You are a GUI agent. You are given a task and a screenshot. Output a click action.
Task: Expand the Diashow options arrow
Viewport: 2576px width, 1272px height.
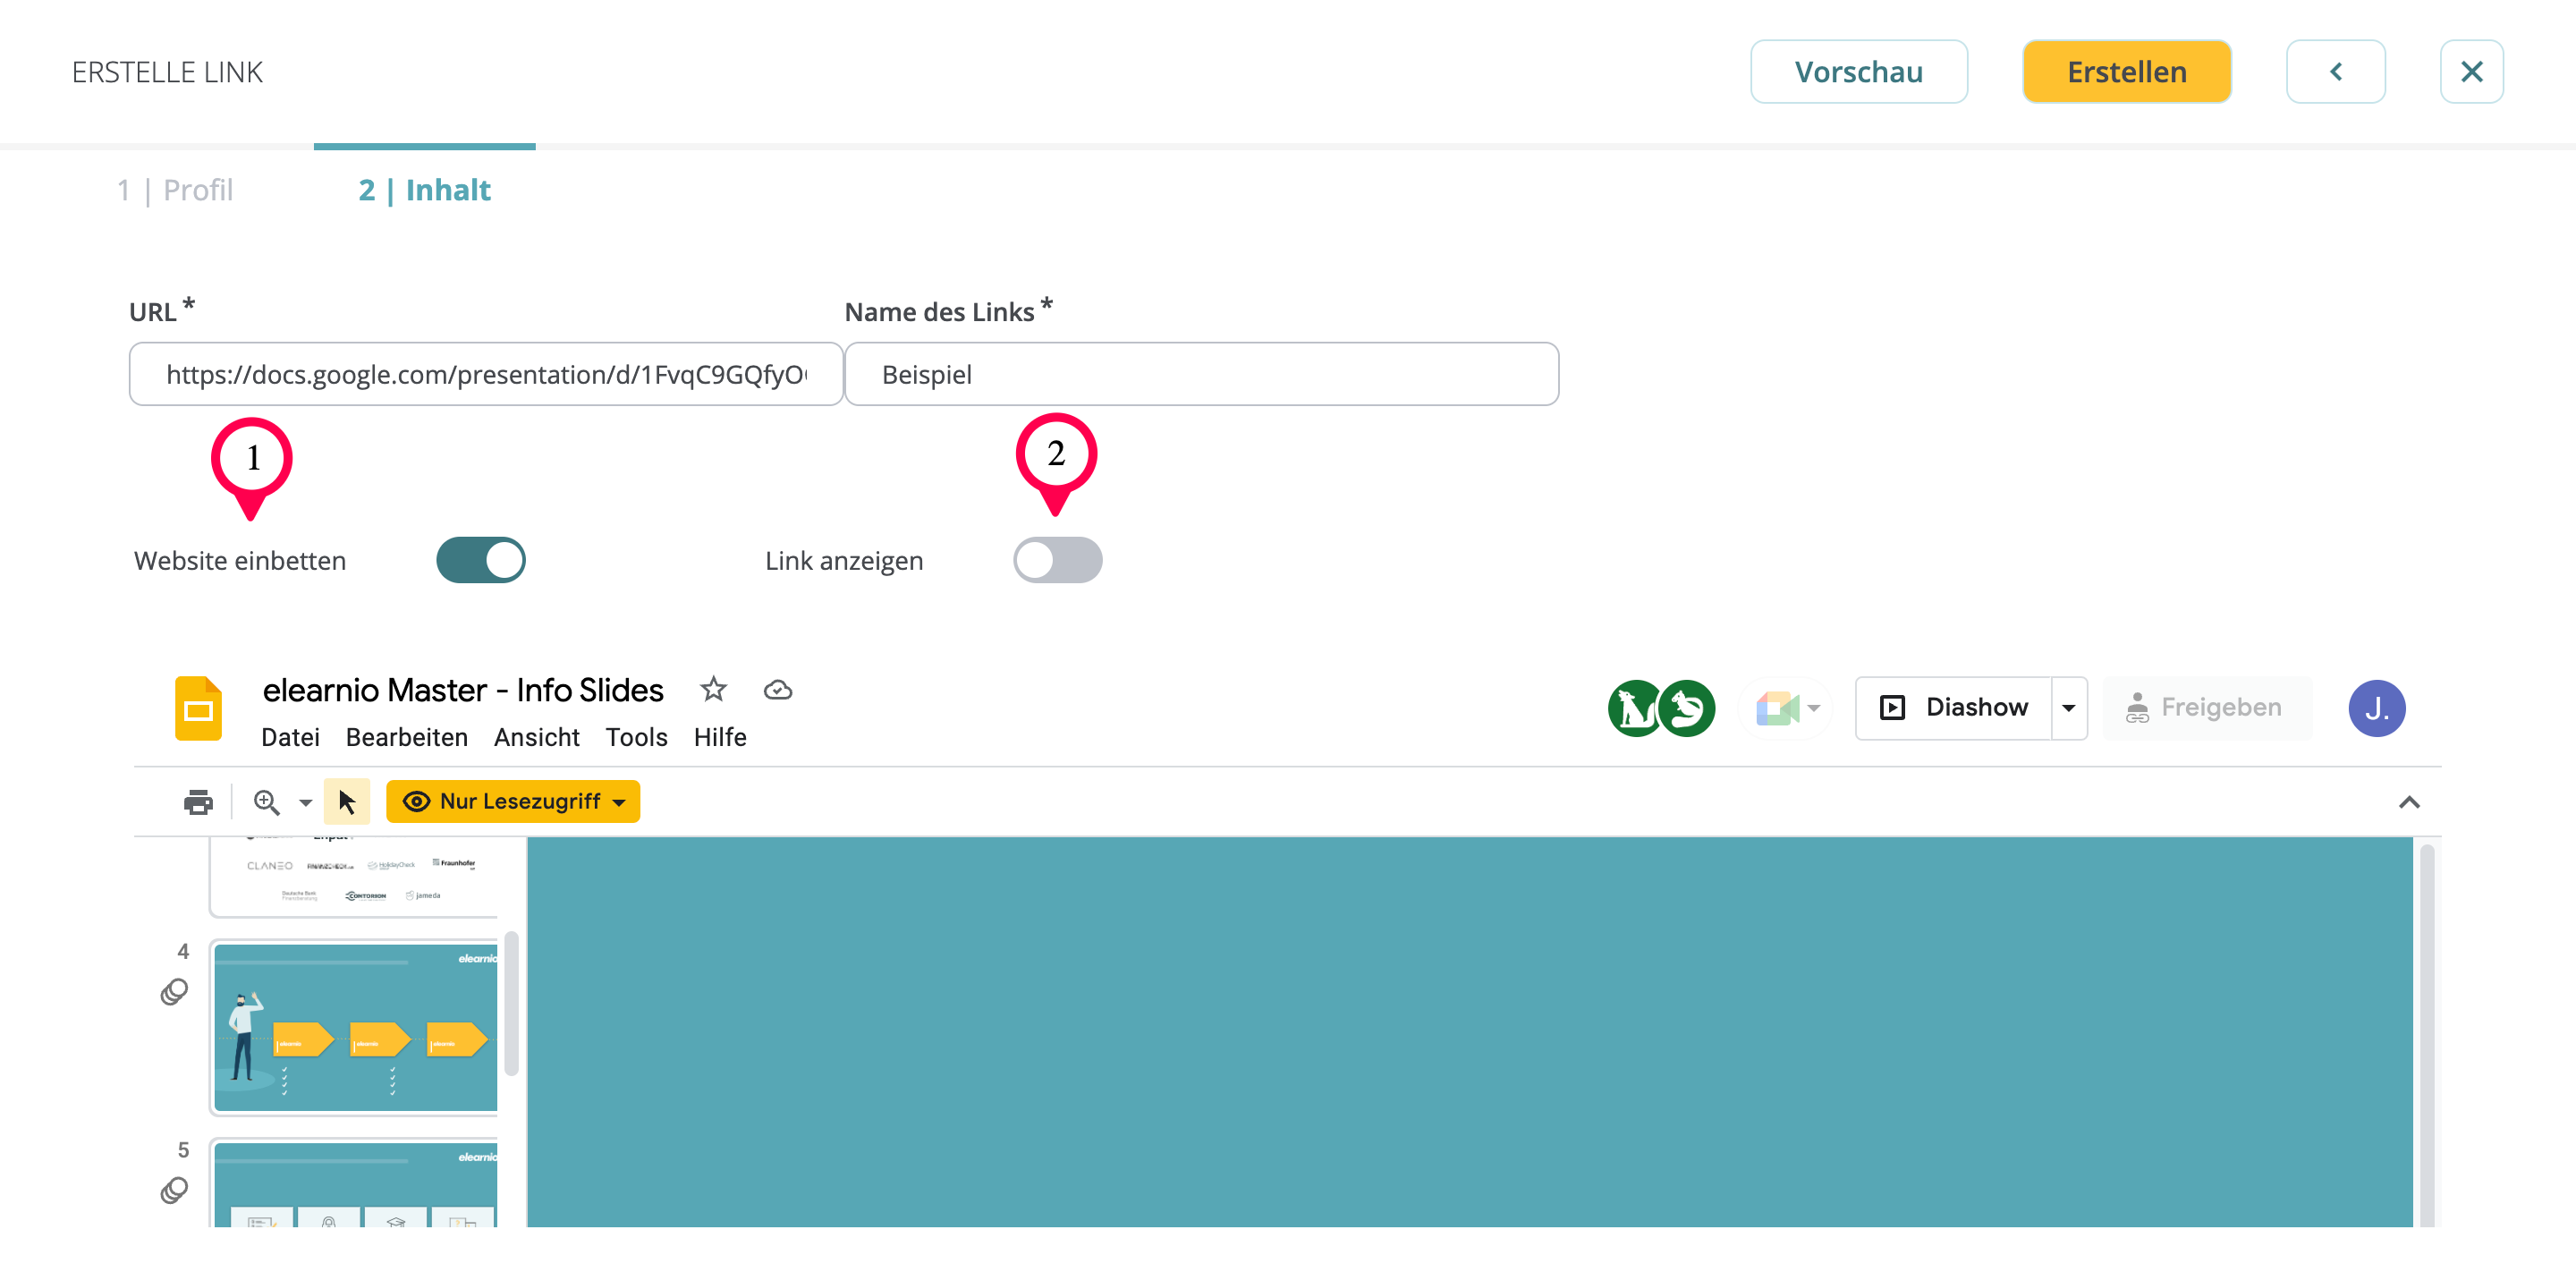tap(2069, 708)
